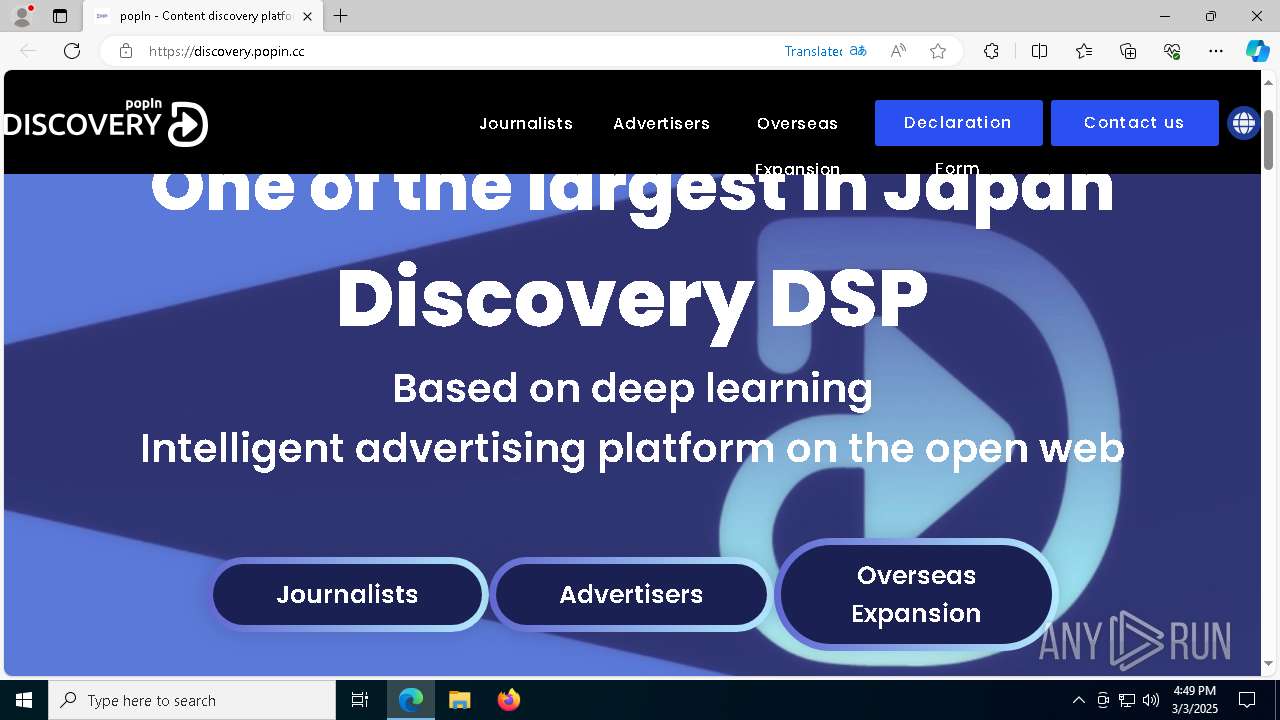
Task: Open the Favorites list
Action: coord(1084,51)
